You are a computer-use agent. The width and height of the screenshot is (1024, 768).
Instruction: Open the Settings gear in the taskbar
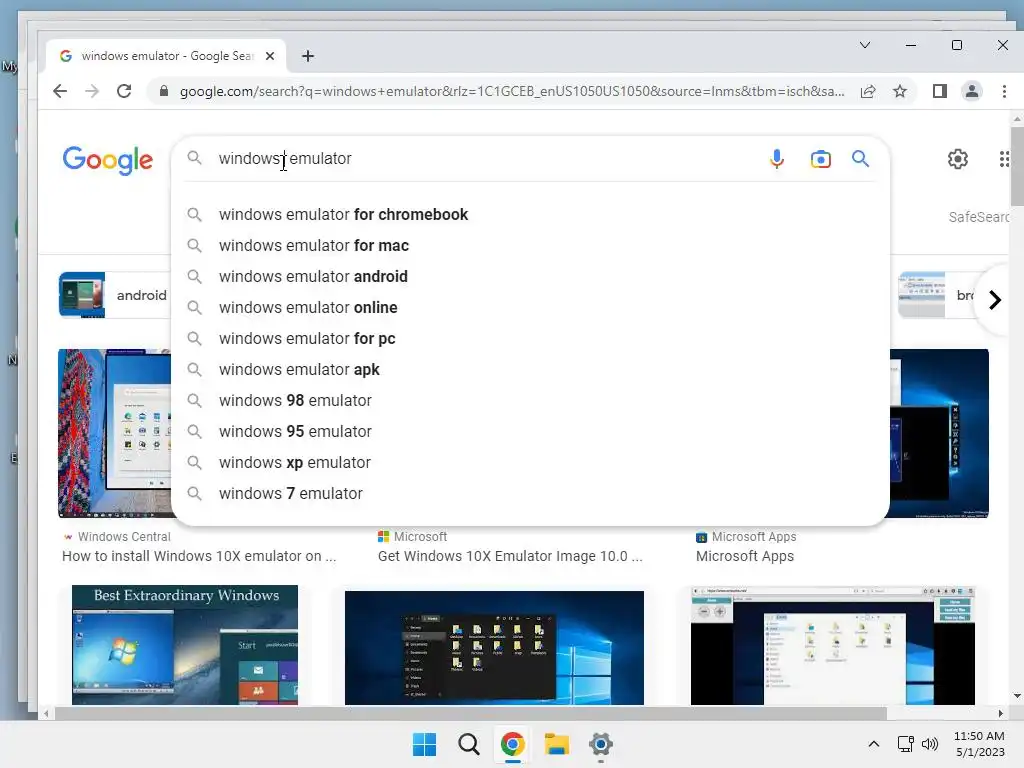coord(601,744)
